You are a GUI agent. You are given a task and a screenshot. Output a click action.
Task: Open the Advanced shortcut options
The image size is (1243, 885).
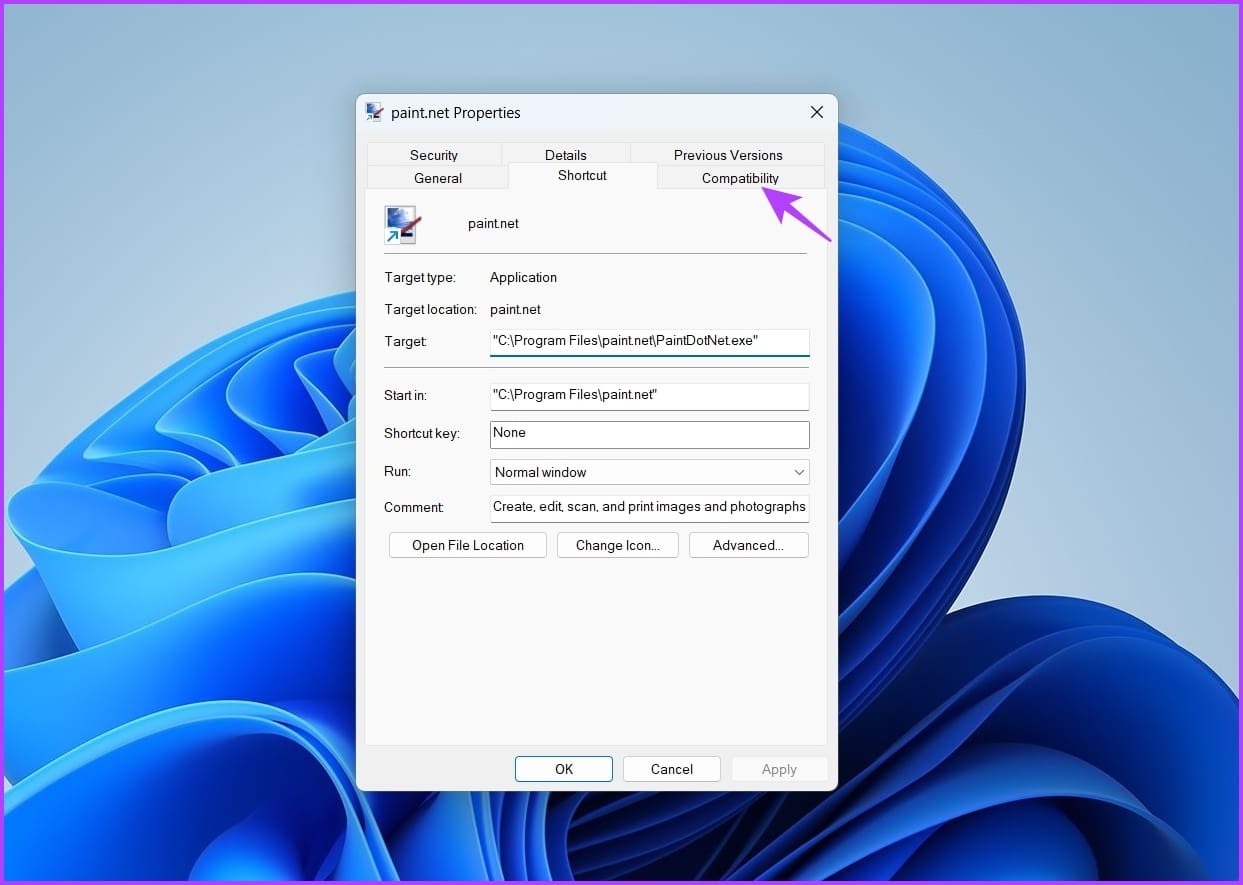pos(748,545)
